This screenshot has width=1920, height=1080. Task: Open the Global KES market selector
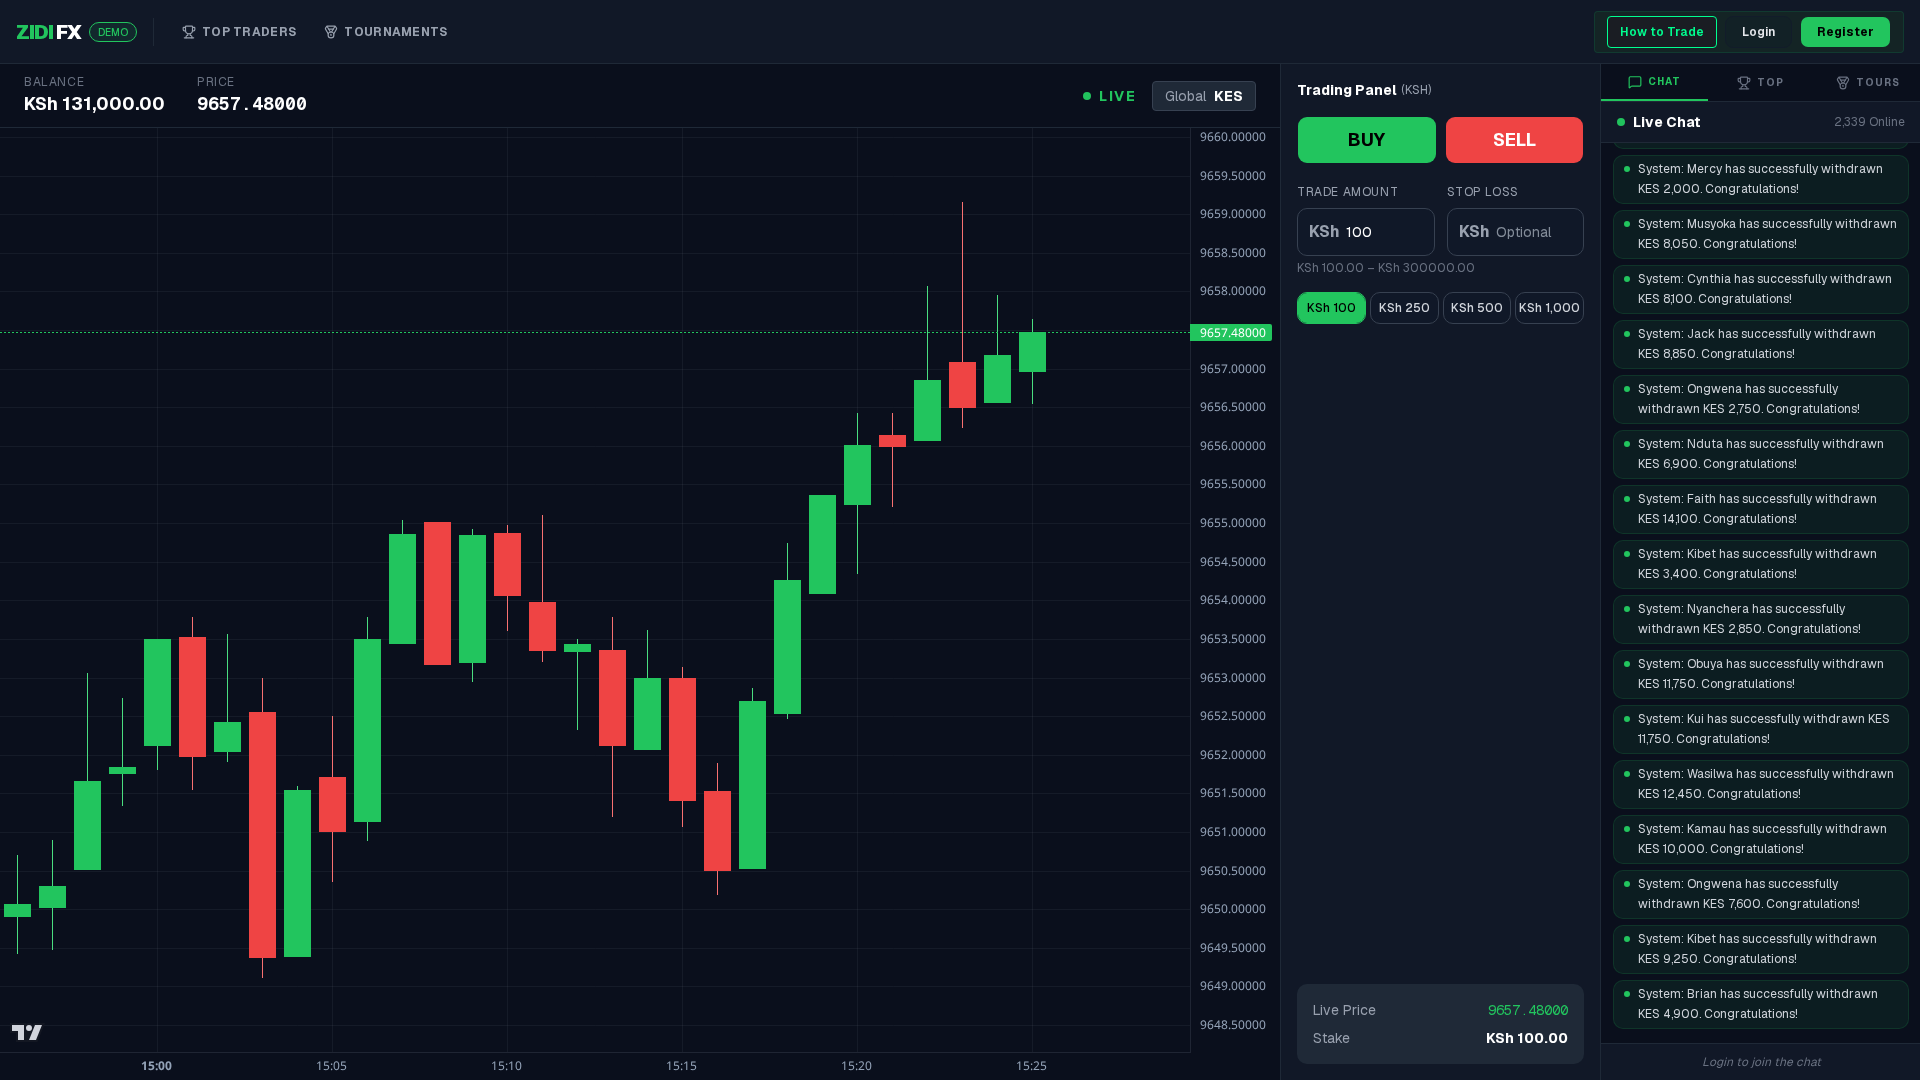1203,96
